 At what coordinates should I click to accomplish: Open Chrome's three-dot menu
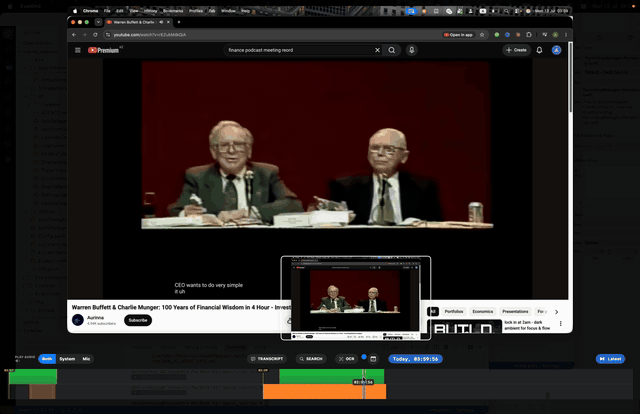pos(566,35)
